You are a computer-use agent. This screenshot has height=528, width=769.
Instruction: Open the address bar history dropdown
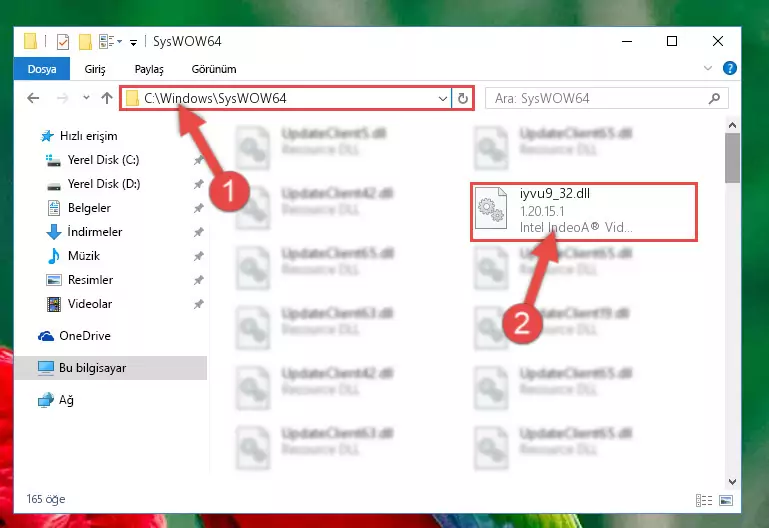pyautogui.click(x=442, y=99)
